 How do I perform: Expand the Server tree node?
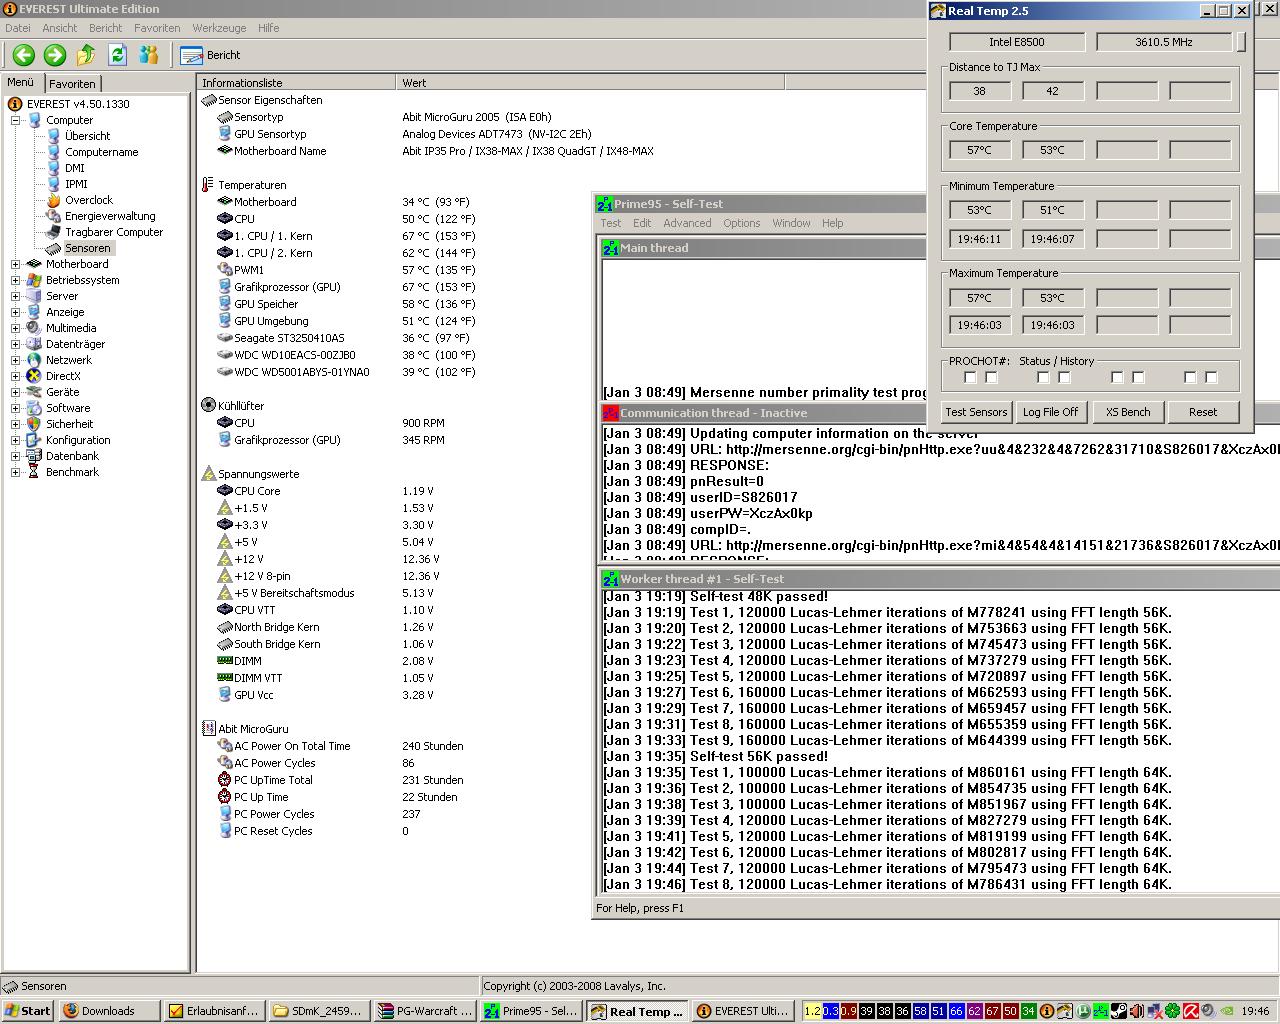click(16, 296)
